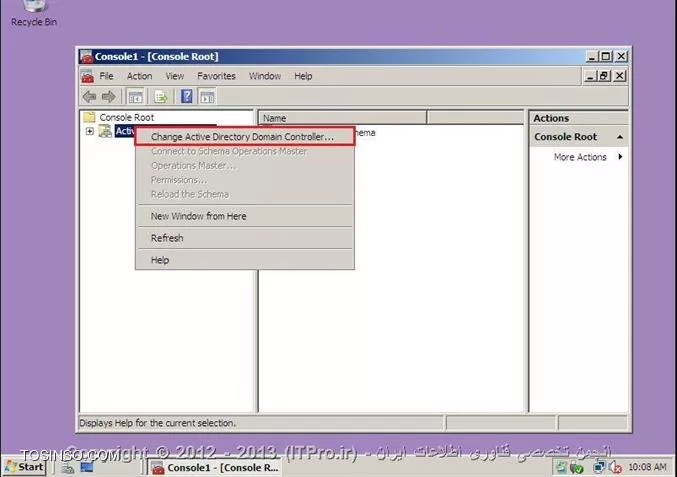Click the Export List toolbar icon
The height and width of the screenshot is (477, 677).
pyautogui.click(x=161, y=97)
